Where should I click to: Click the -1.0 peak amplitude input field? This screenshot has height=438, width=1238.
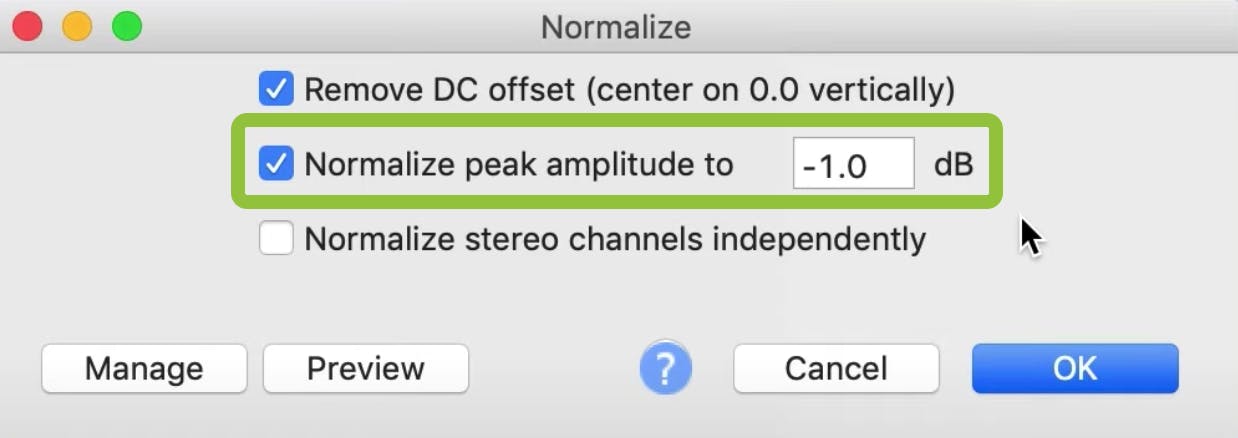point(853,164)
